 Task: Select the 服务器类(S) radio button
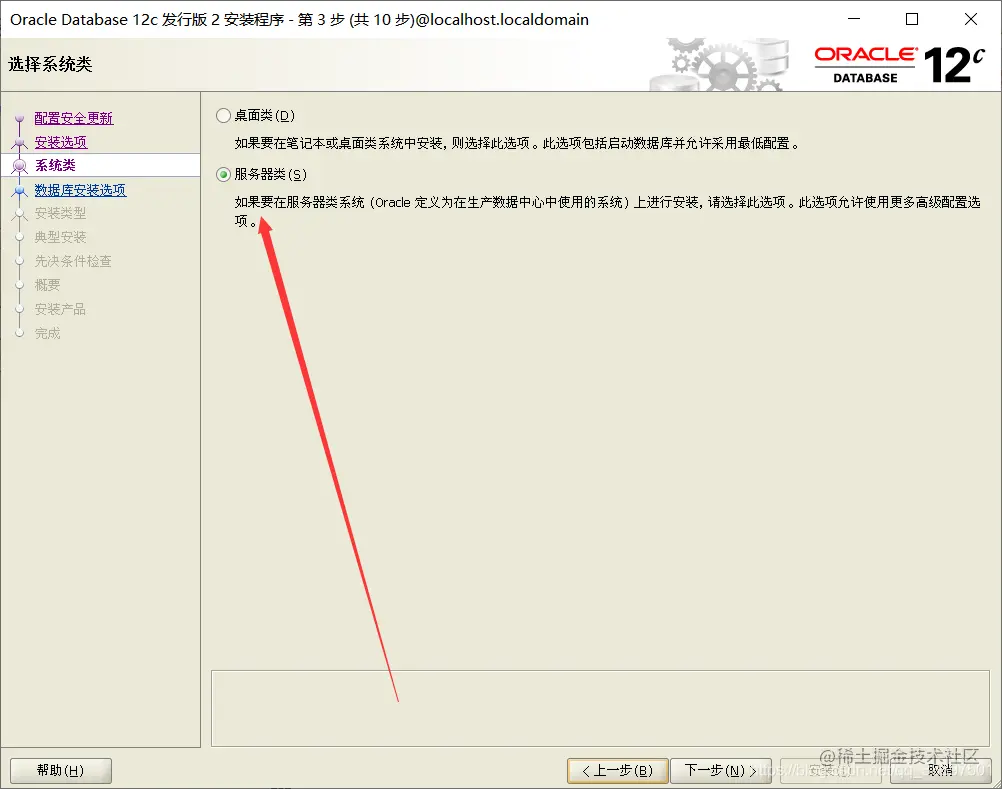click(223, 174)
